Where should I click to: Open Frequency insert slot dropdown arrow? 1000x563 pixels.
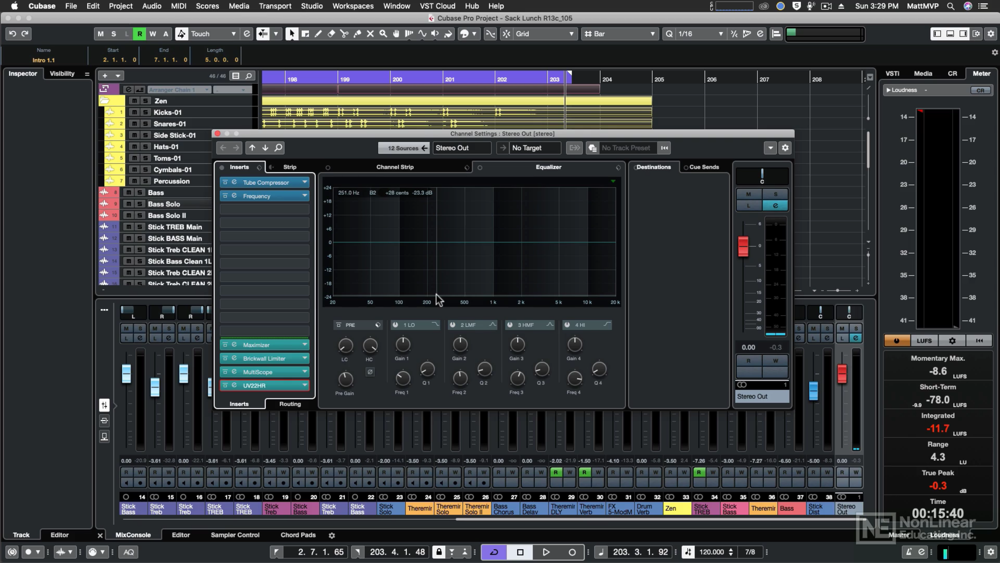coord(305,196)
